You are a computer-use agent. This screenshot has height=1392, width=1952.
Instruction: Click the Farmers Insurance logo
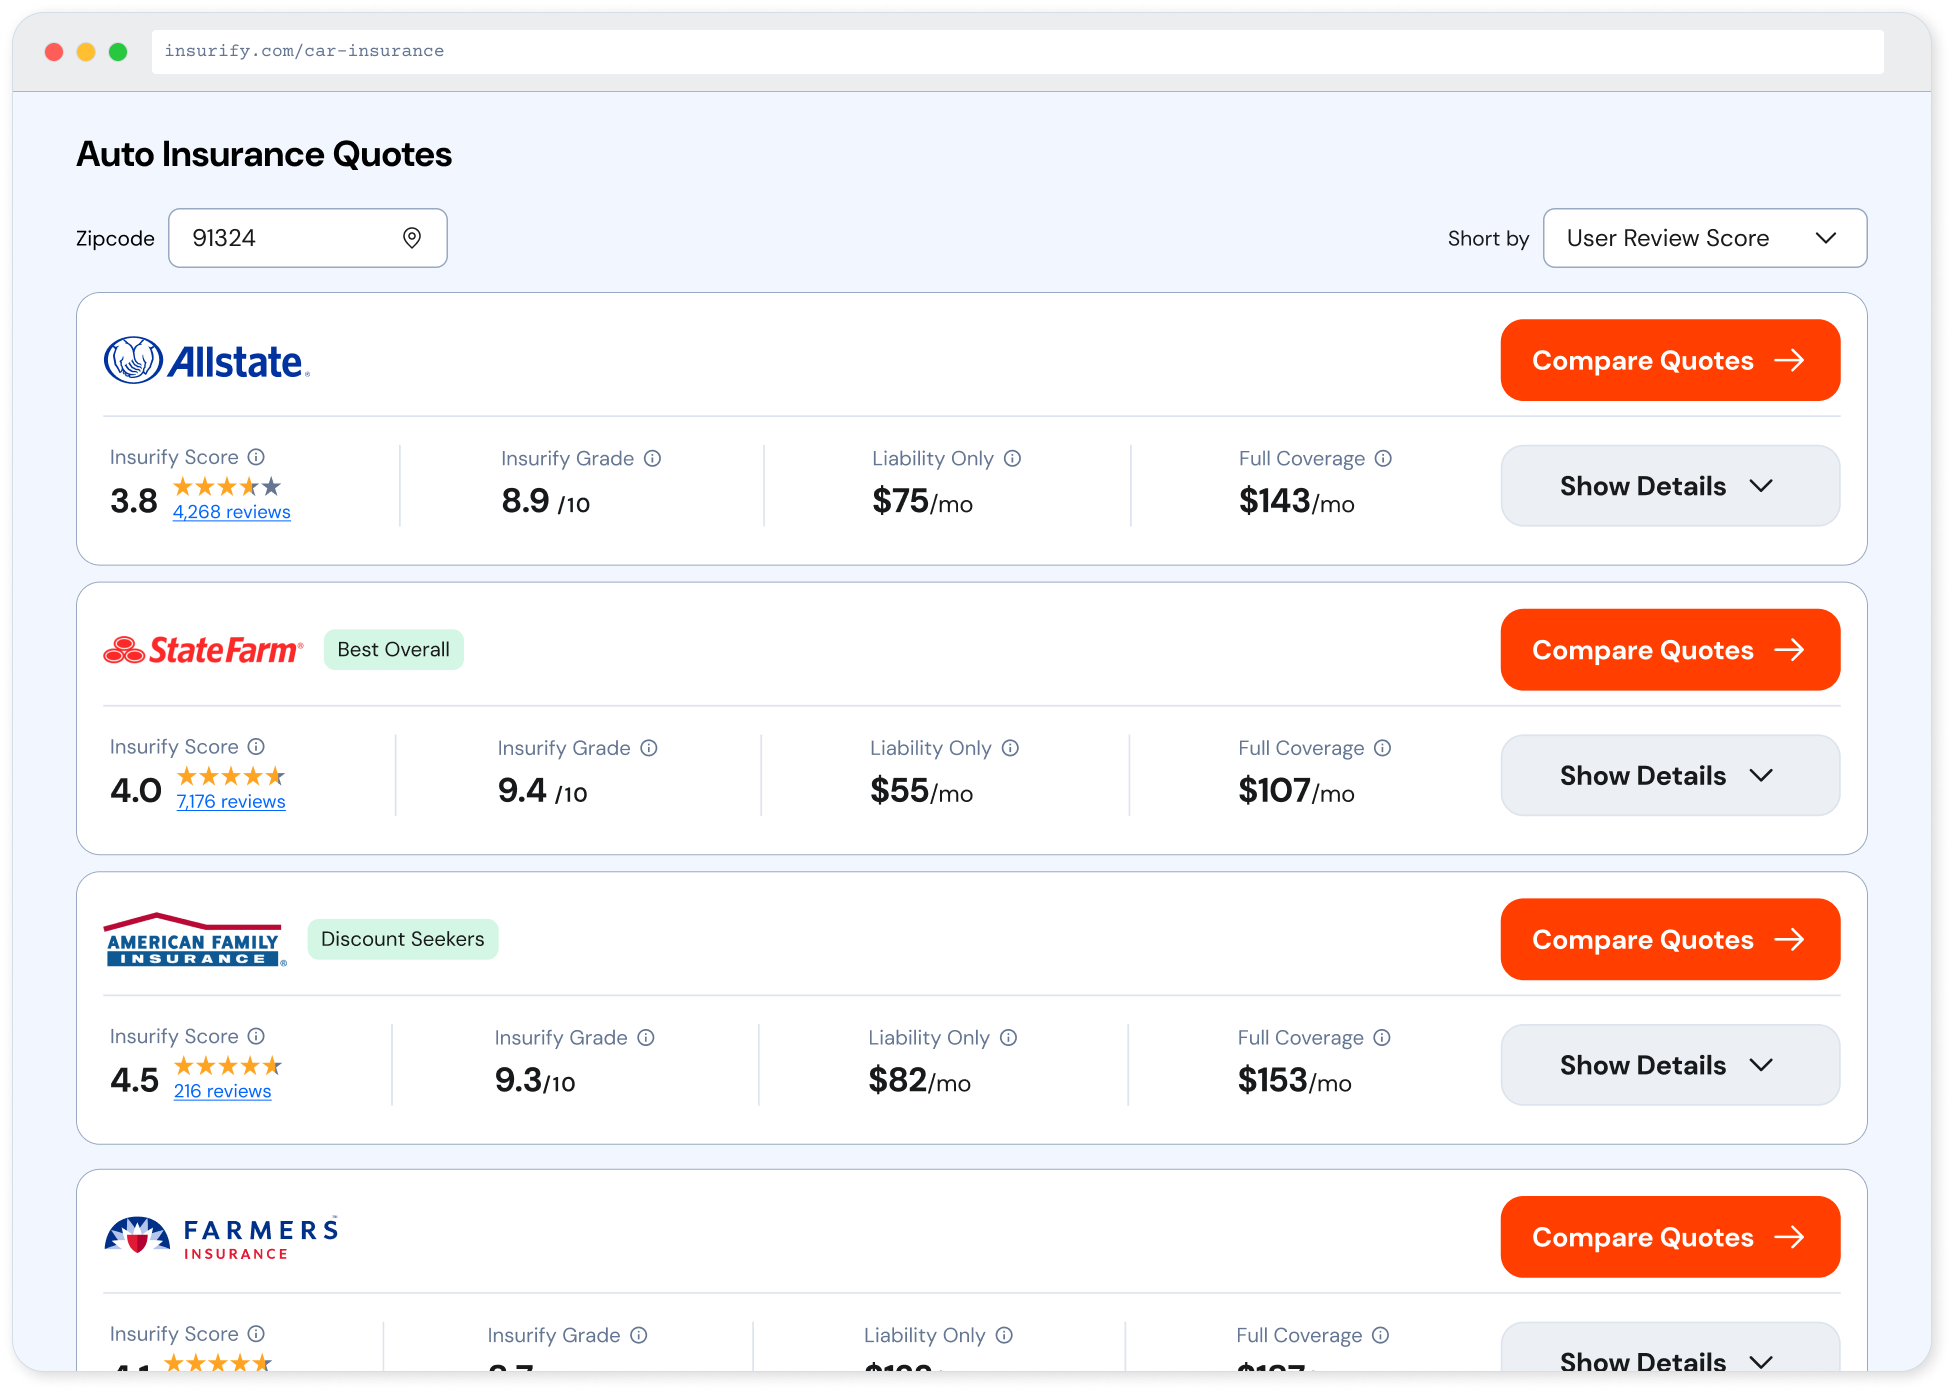pos(221,1237)
